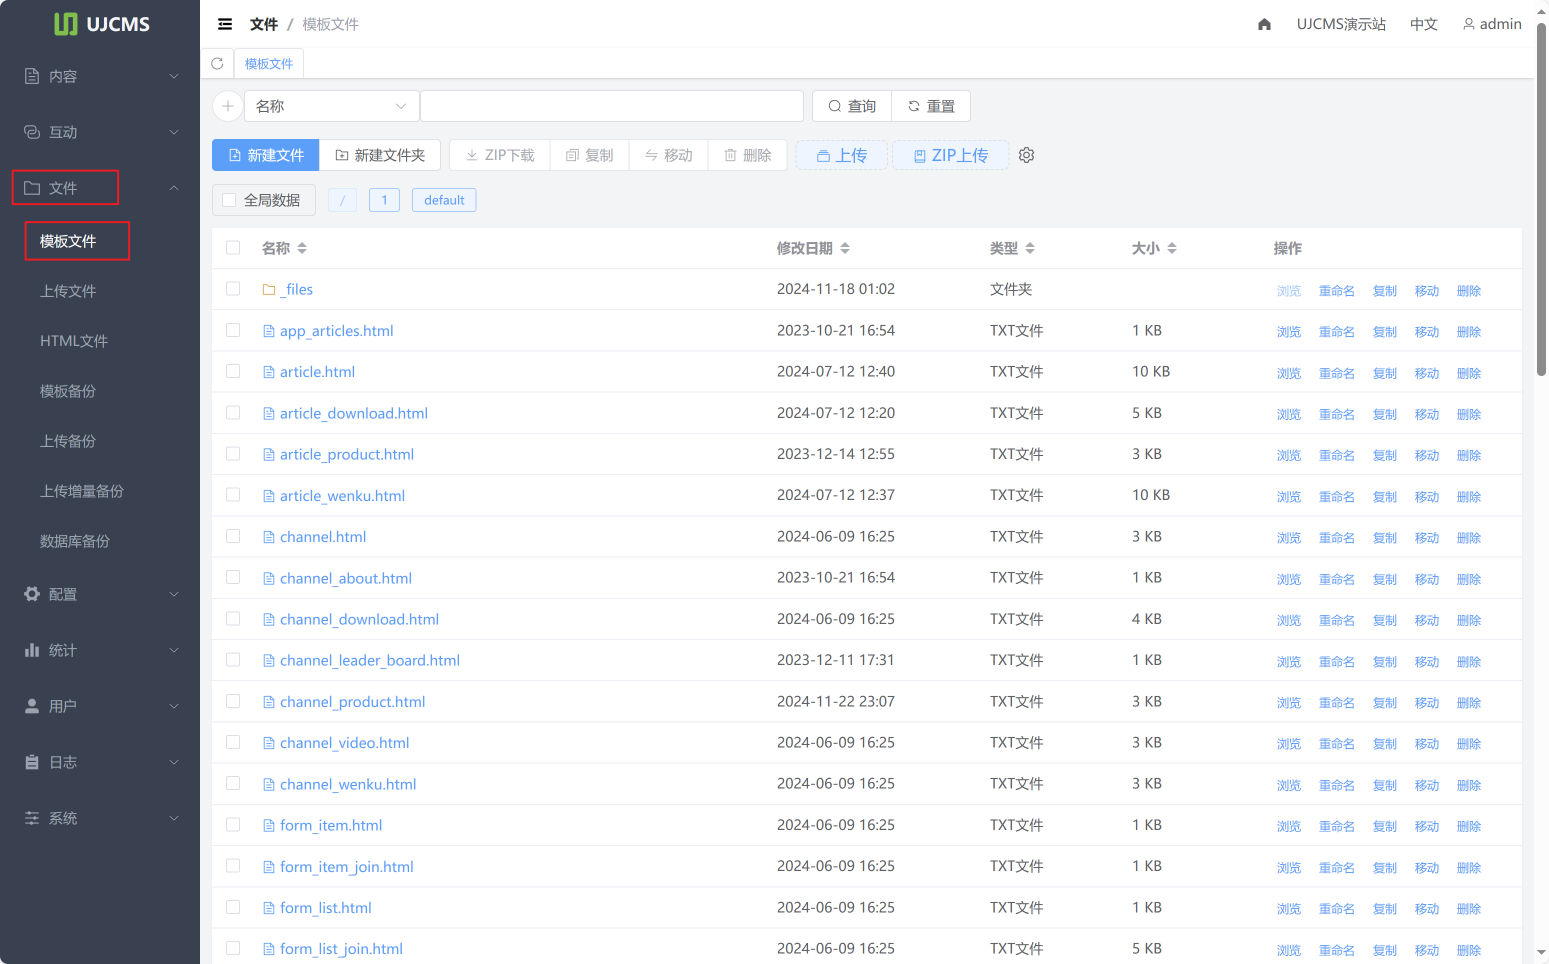1549x964 pixels.
Task: Click the 配置 gear icon in sidebar
Action: coord(32,594)
